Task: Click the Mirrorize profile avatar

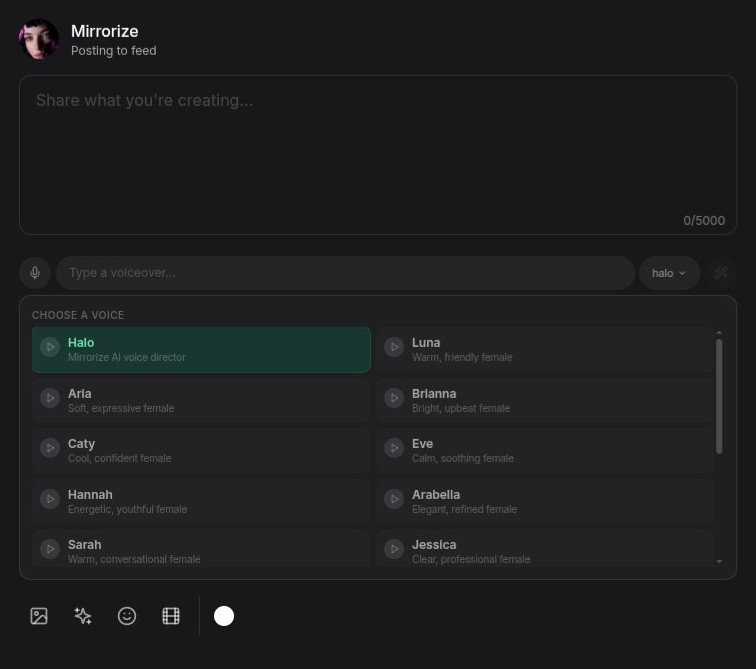Action: pos(39,39)
